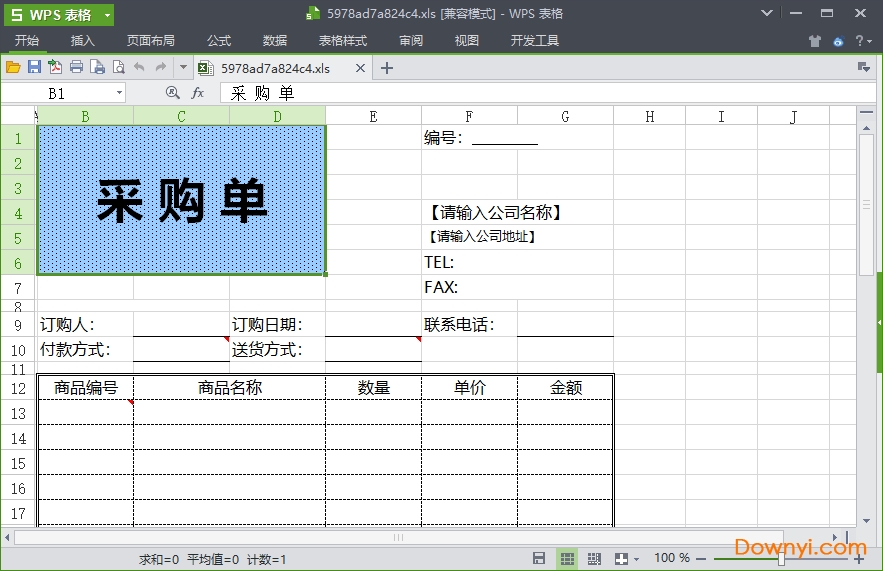883x571 pixels.
Task: Select row 7 header
Action: point(18,288)
